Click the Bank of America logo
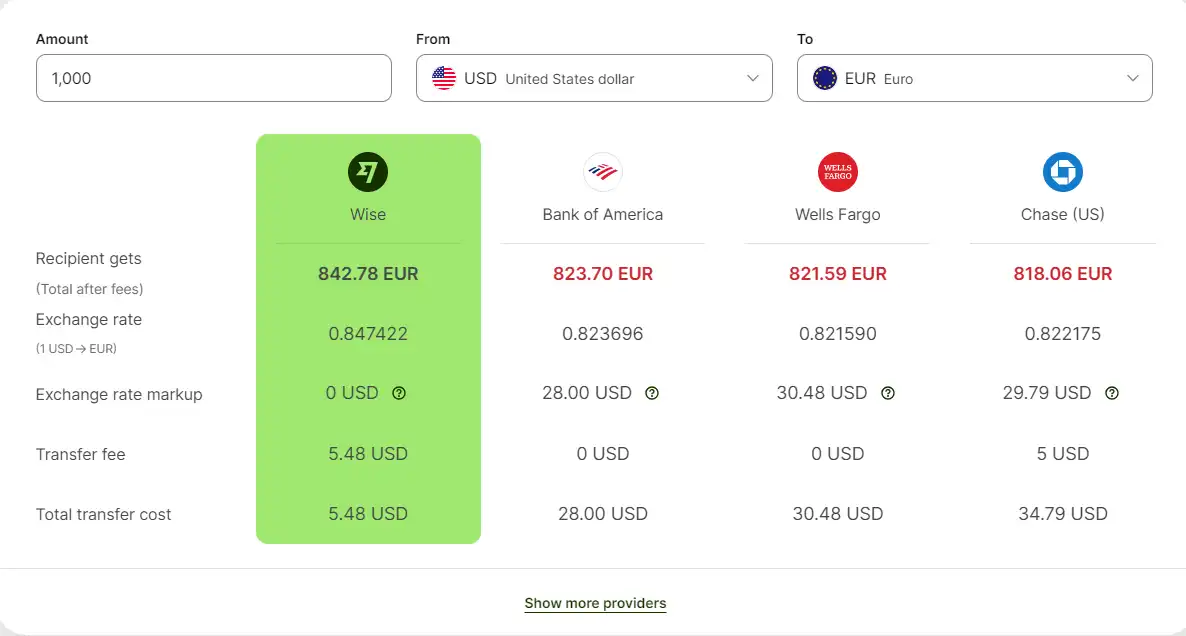 (x=602, y=172)
